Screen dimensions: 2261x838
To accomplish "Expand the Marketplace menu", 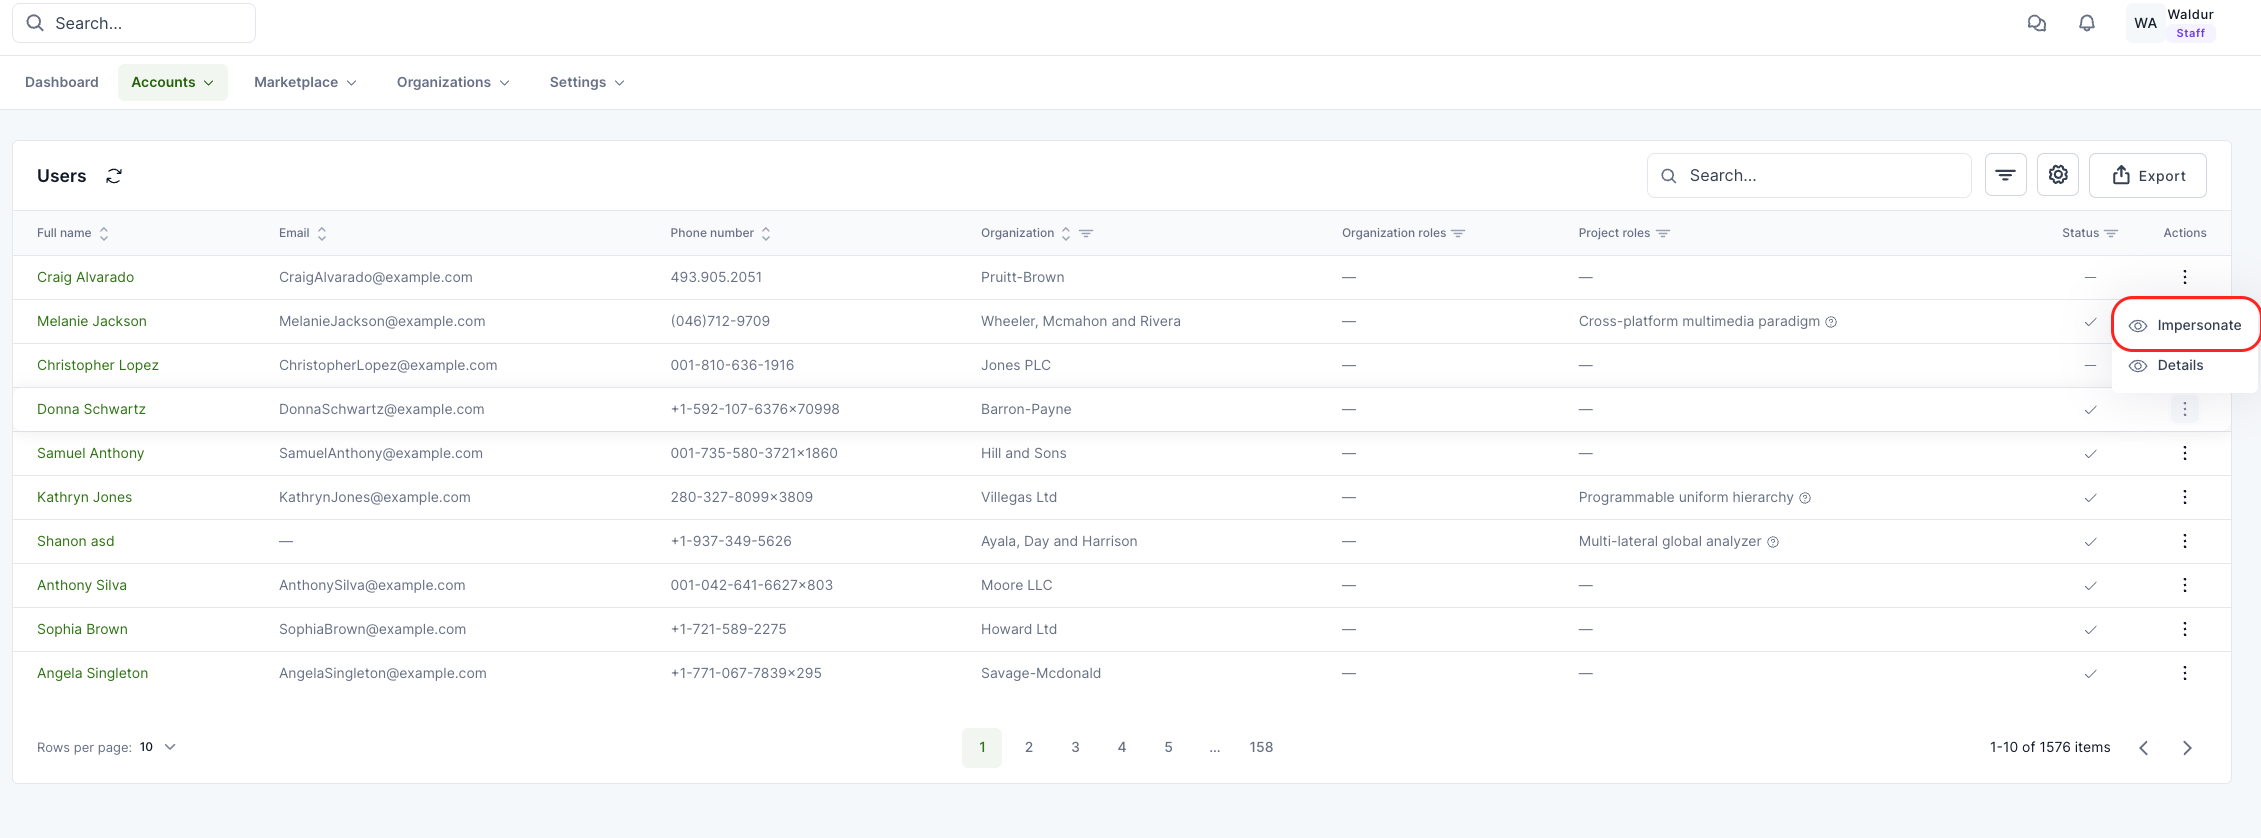I will pos(305,82).
